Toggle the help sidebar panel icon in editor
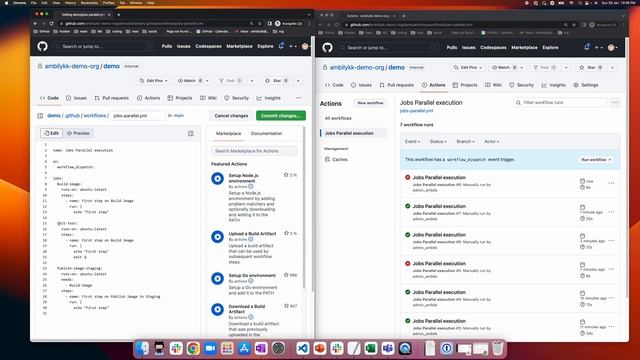Image resolution: width=640 pixels, height=360 pixels. pos(191,133)
